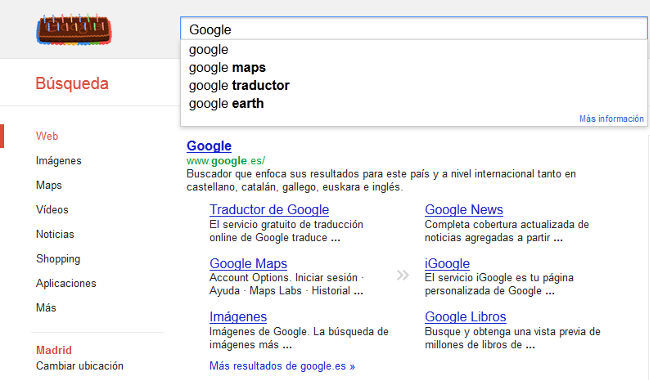The width and height of the screenshot is (650, 380).
Task: Switch to Noticias in the sidebar
Action: click(55, 234)
